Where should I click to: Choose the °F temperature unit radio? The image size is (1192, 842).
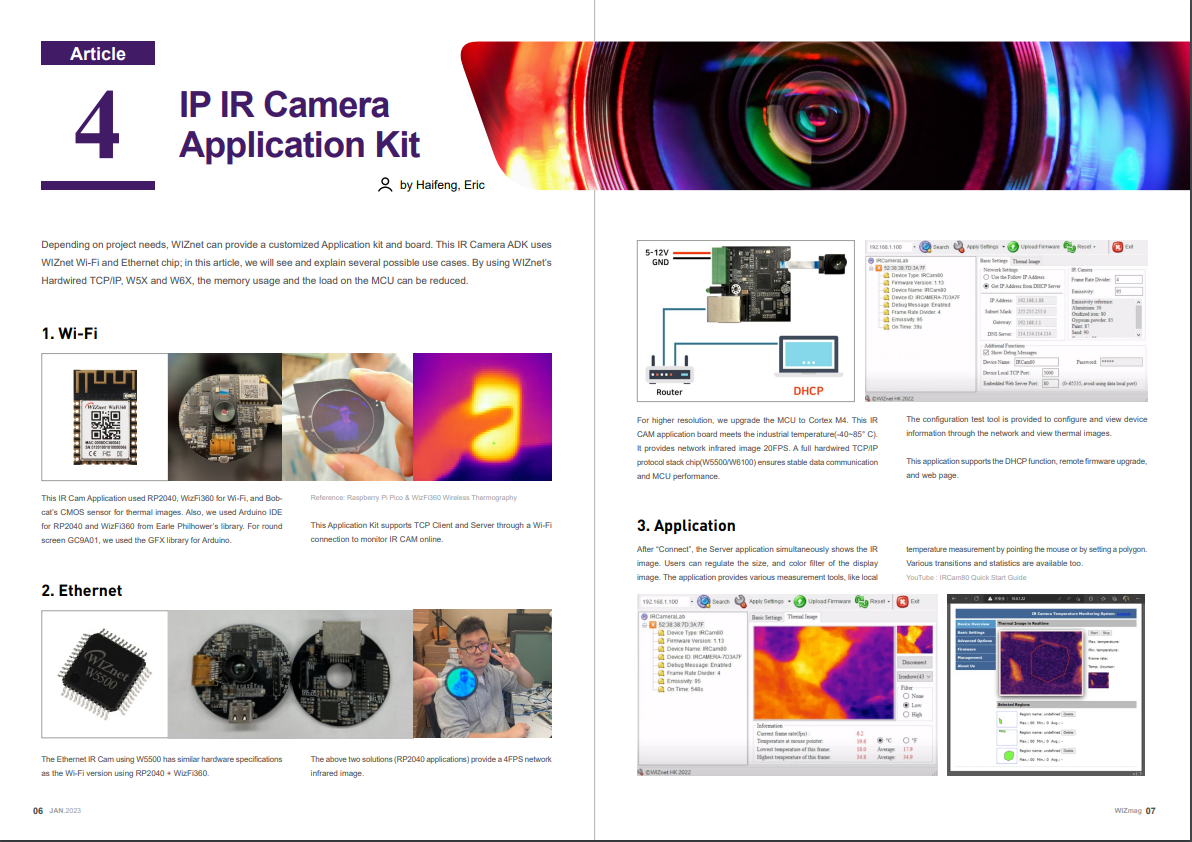click(x=906, y=740)
